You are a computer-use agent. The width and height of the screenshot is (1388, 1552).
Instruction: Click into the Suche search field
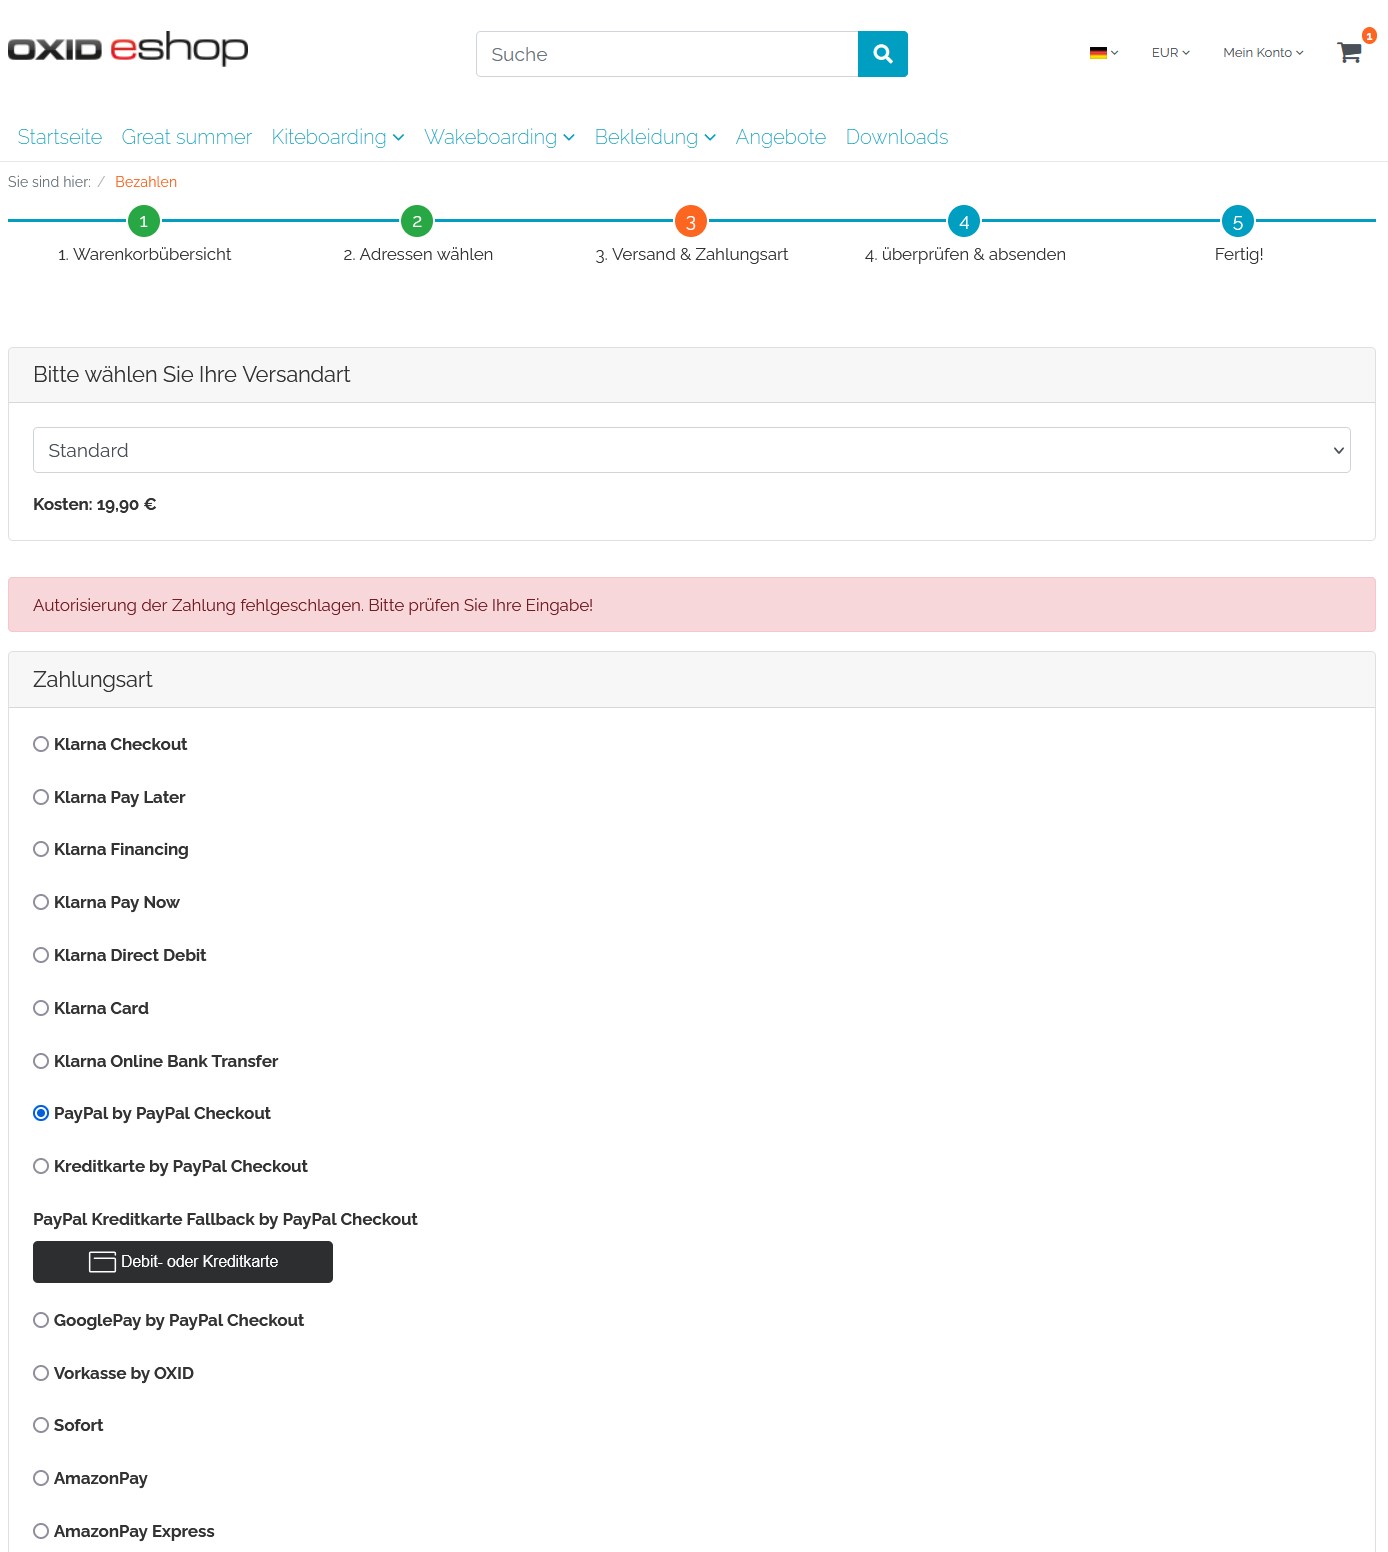click(666, 54)
